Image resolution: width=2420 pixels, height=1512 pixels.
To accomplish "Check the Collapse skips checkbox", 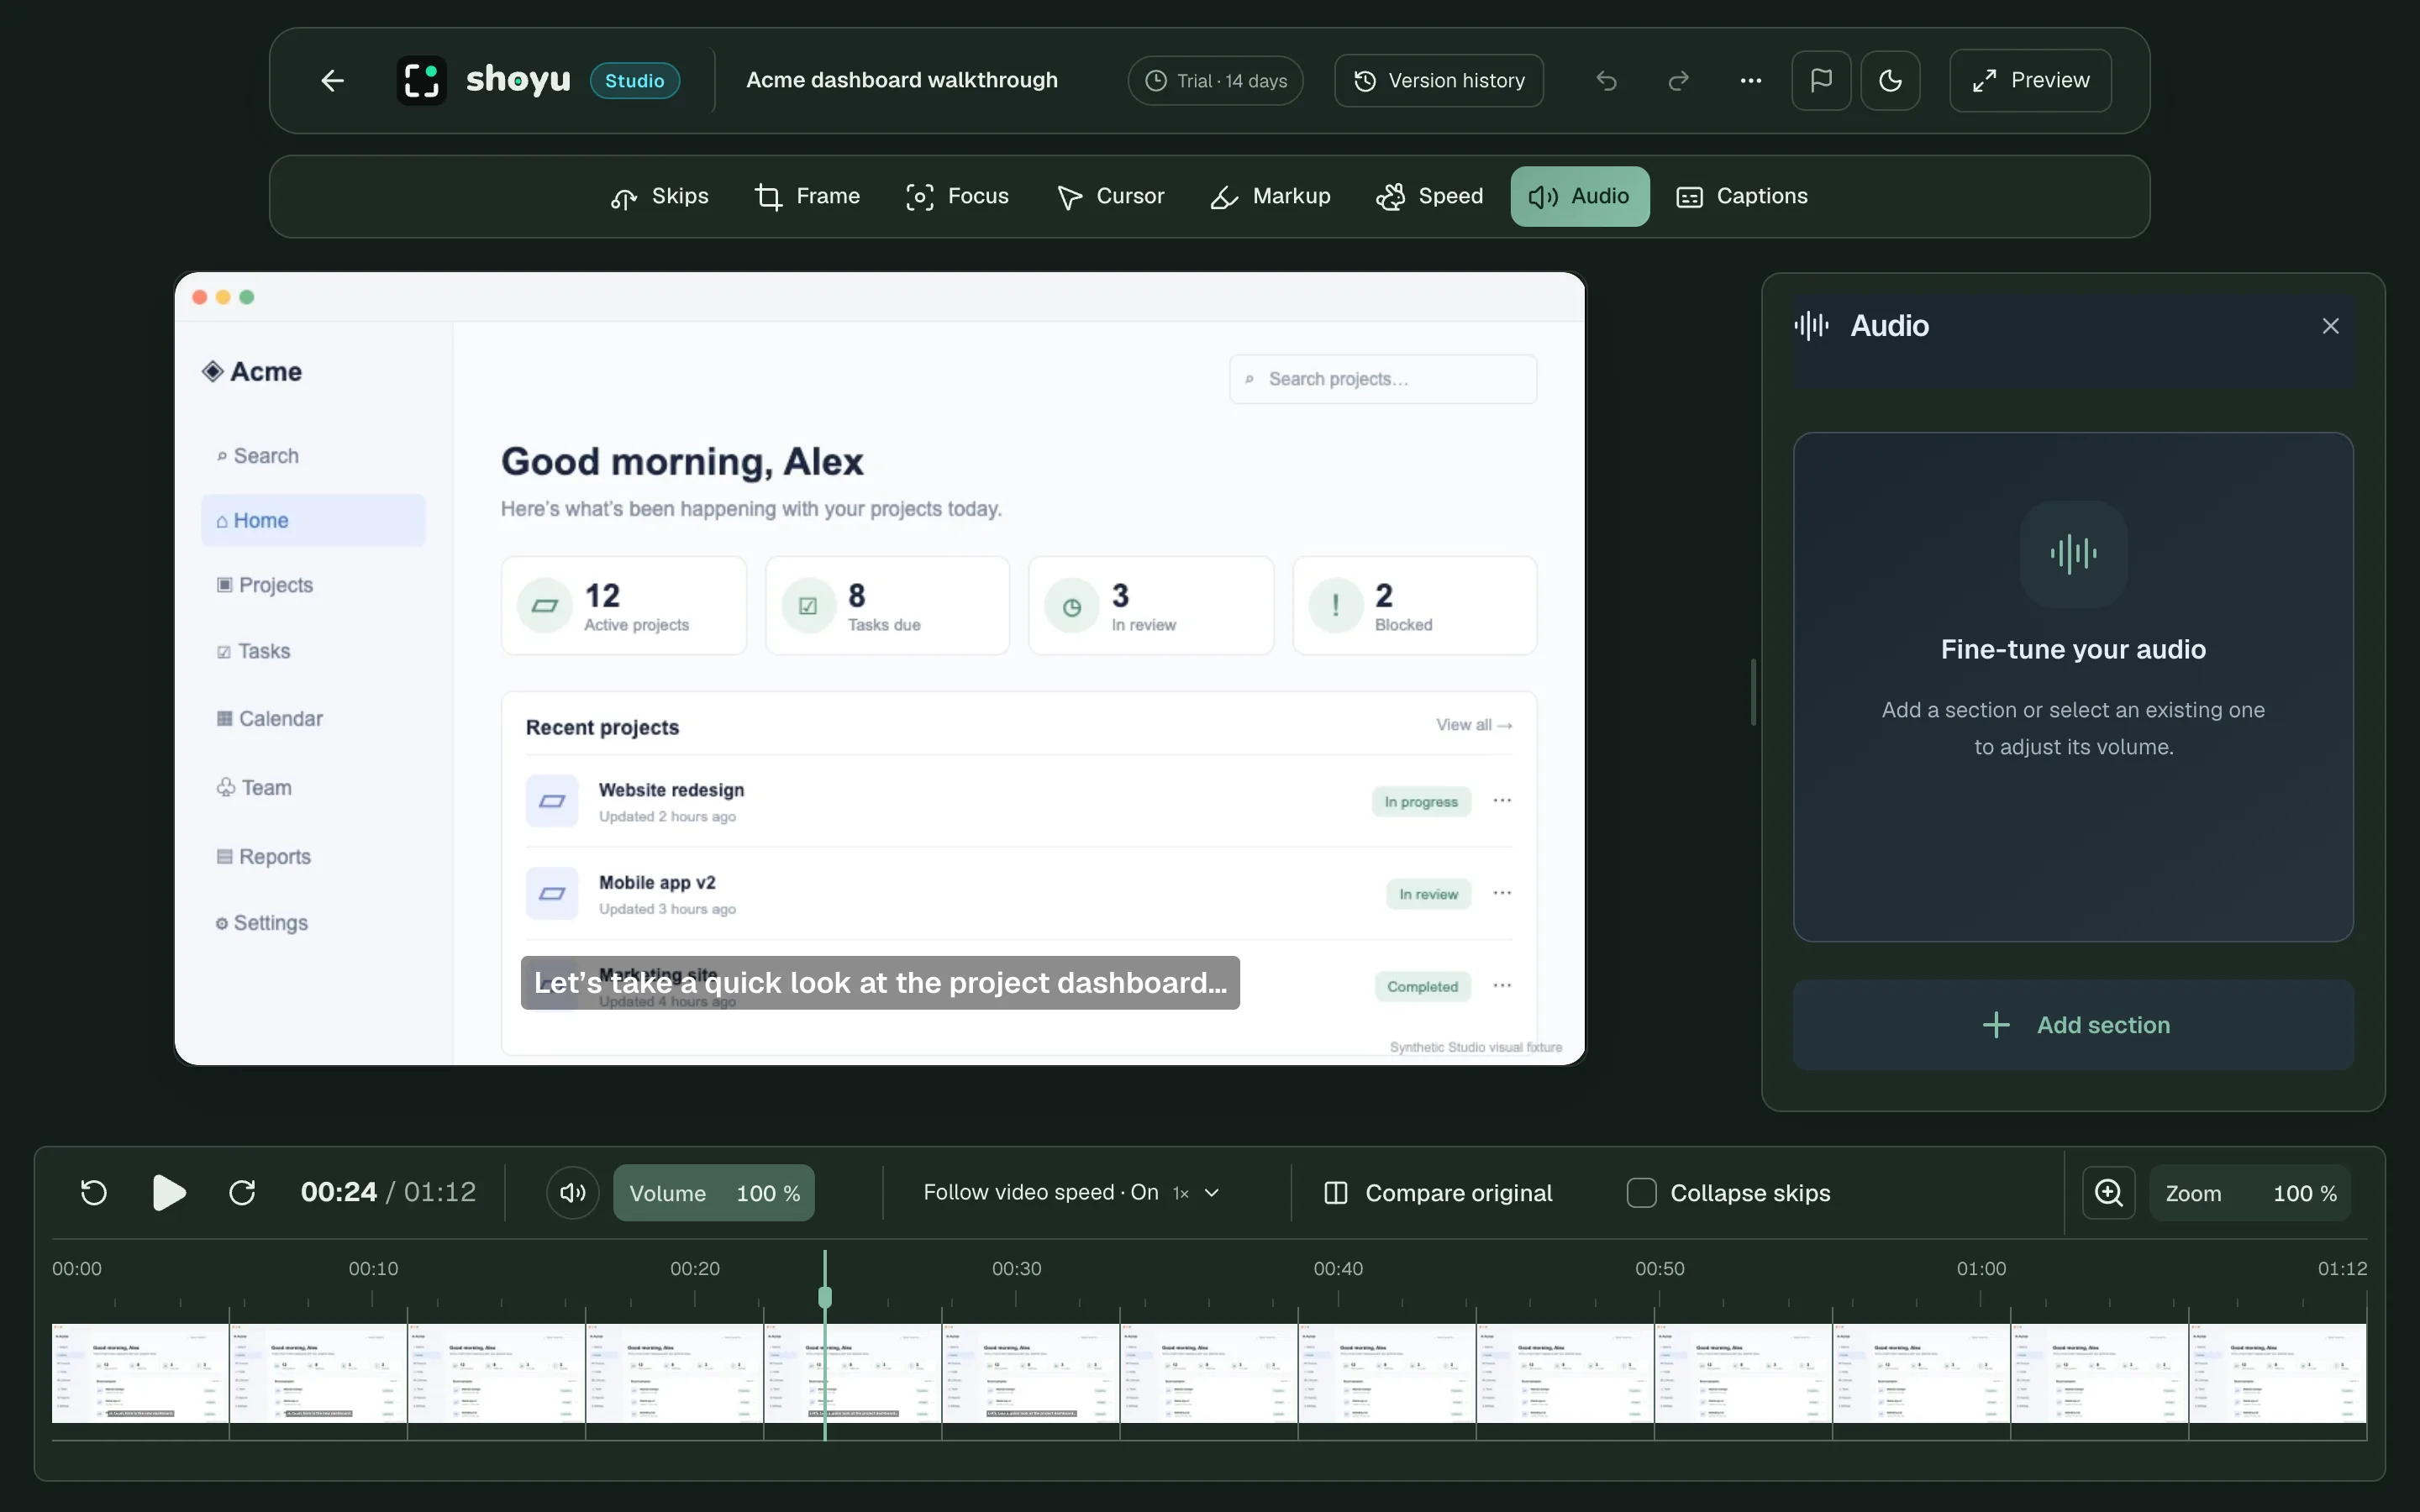I will click(1641, 1193).
